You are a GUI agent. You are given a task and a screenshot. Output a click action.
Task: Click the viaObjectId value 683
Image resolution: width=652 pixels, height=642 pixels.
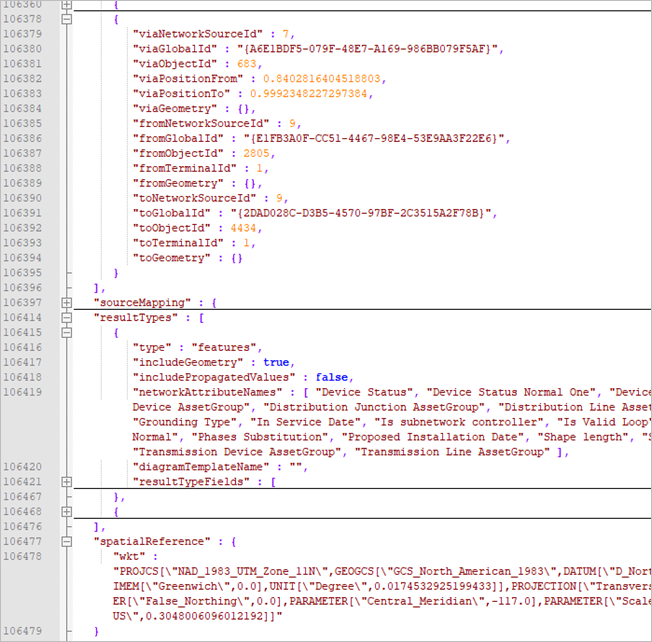pyautogui.click(x=247, y=64)
